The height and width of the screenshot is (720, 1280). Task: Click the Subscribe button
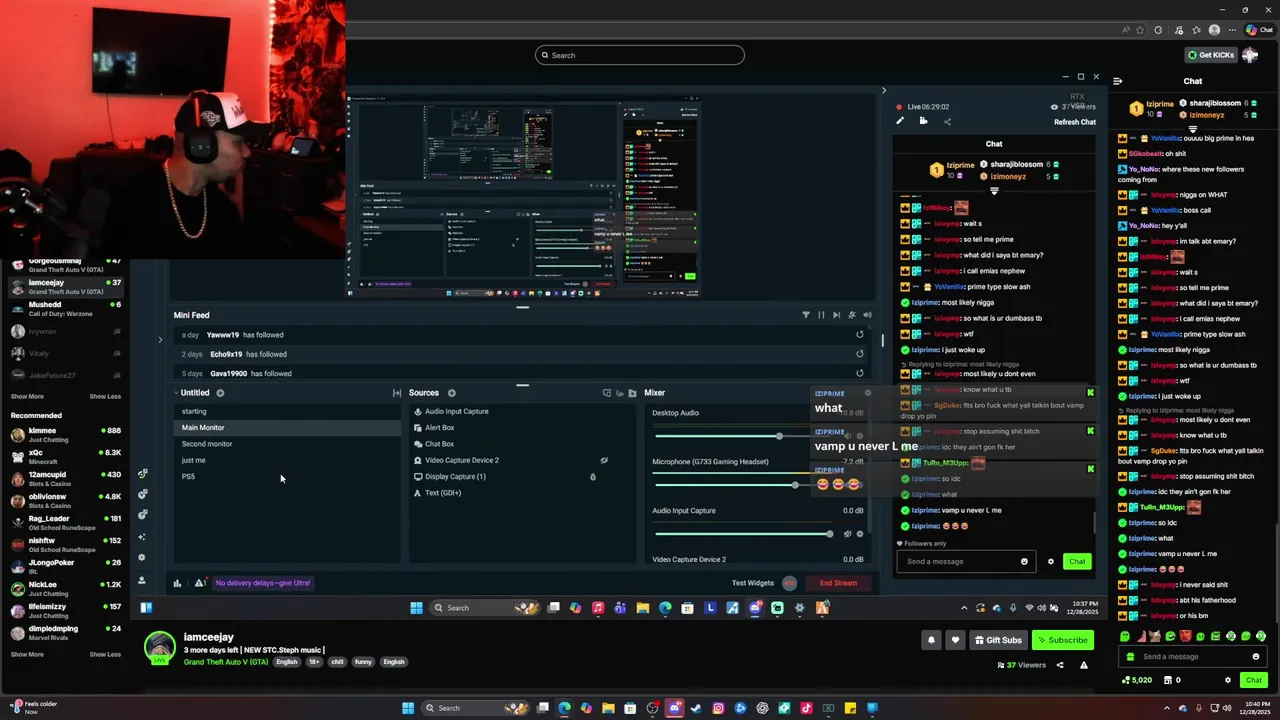[x=1062, y=640]
